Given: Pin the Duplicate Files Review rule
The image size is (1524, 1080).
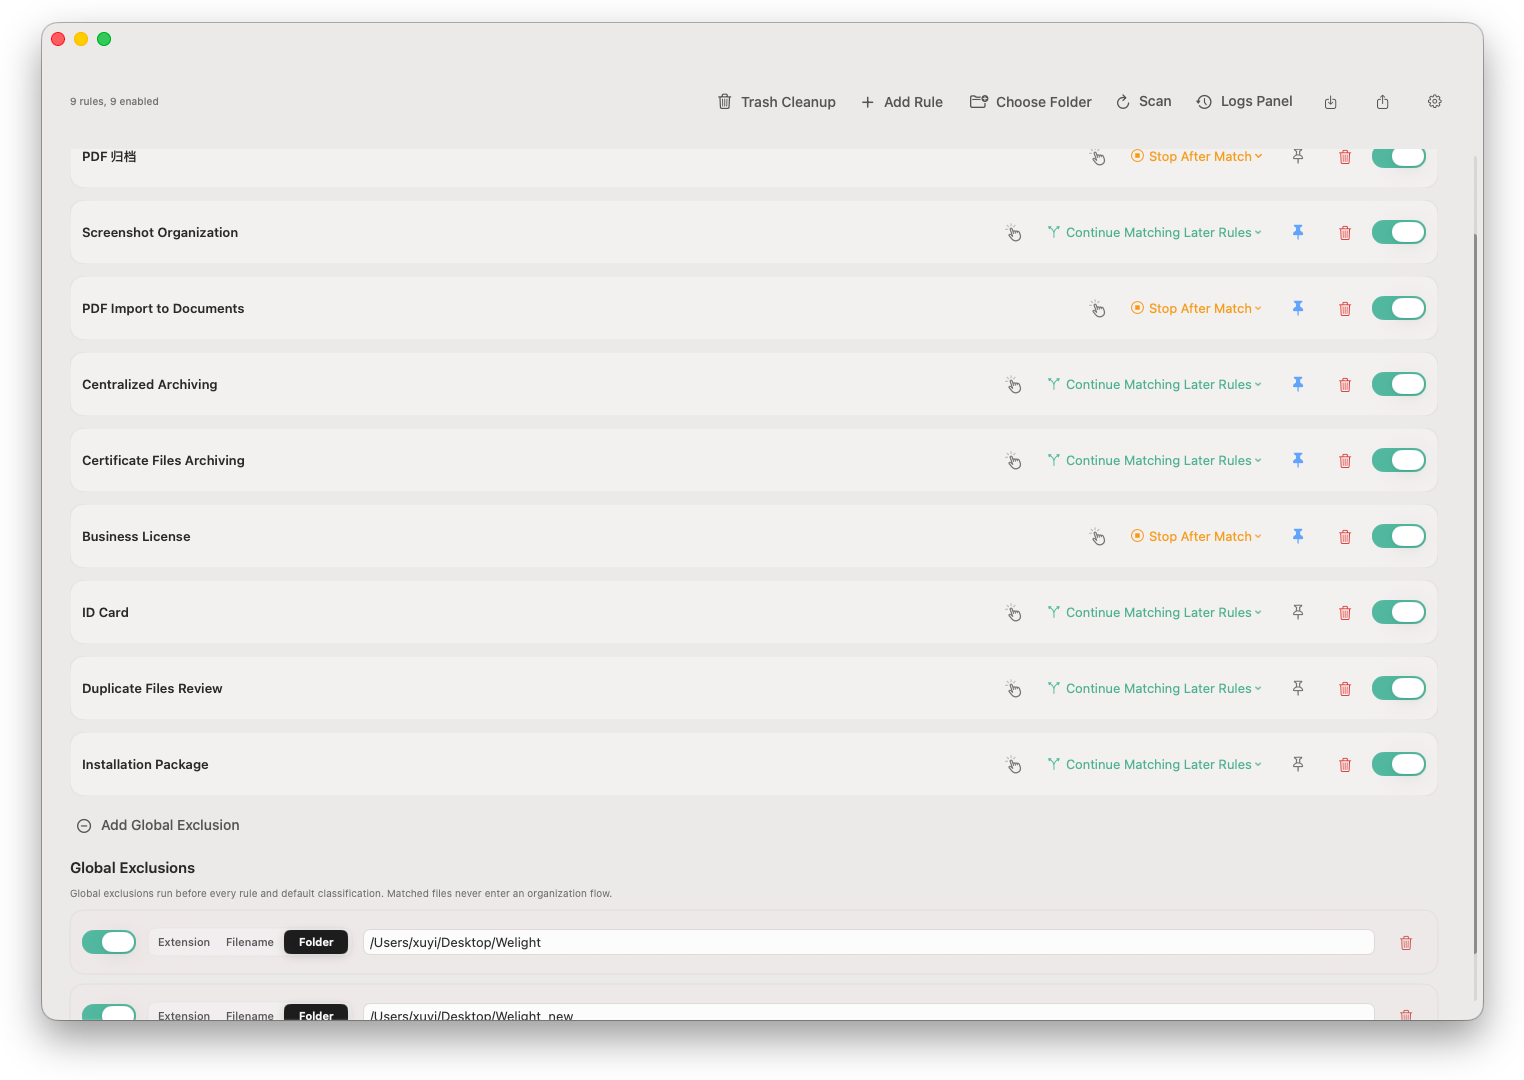Looking at the screenshot, I should tap(1298, 688).
